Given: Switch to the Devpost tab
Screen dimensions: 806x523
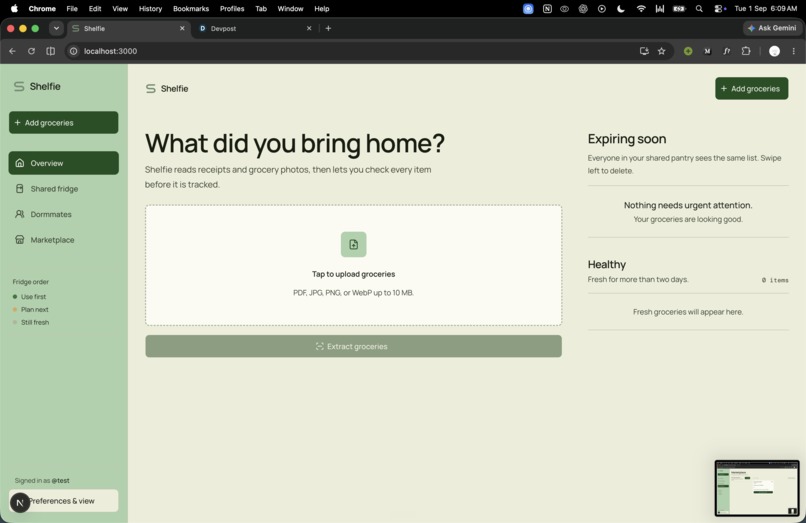Looking at the screenshot, I should pos(254,28).
